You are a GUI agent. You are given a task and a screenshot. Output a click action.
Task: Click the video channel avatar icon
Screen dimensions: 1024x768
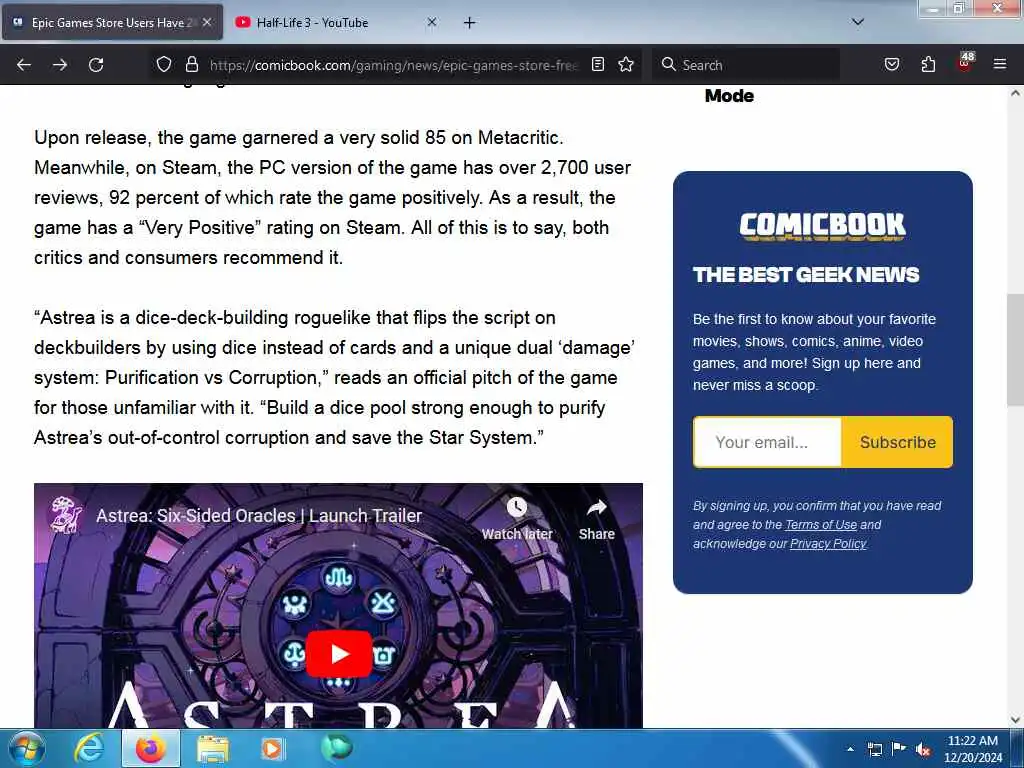point(67,515)
